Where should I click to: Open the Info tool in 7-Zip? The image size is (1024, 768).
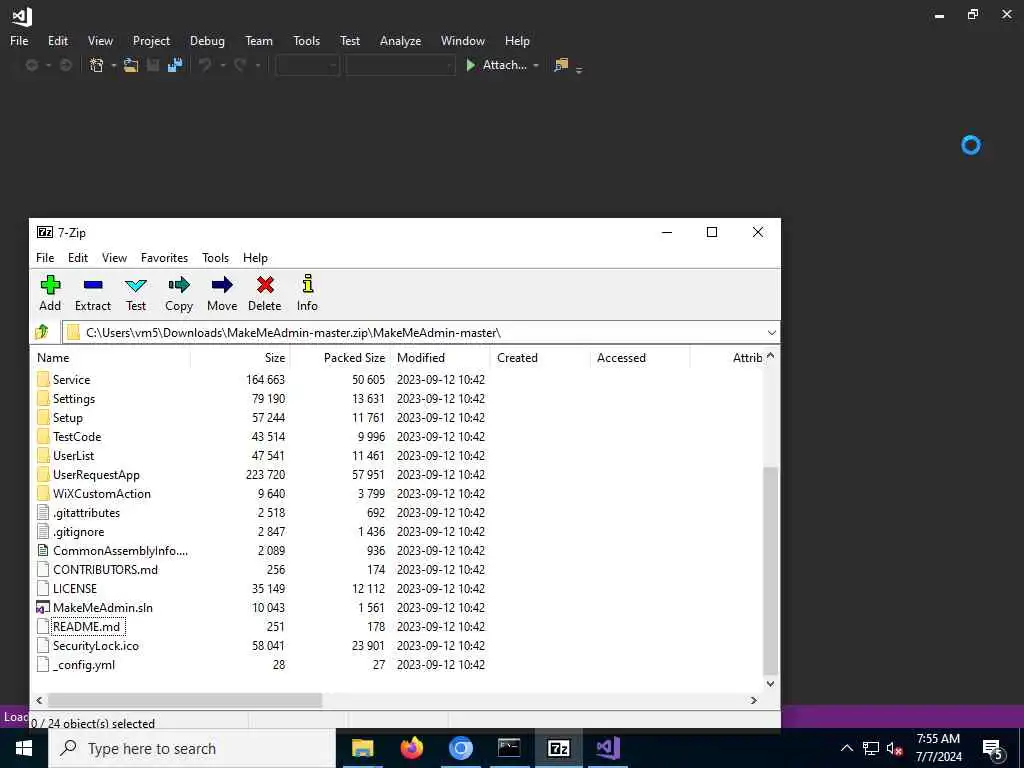coord(308,283)
